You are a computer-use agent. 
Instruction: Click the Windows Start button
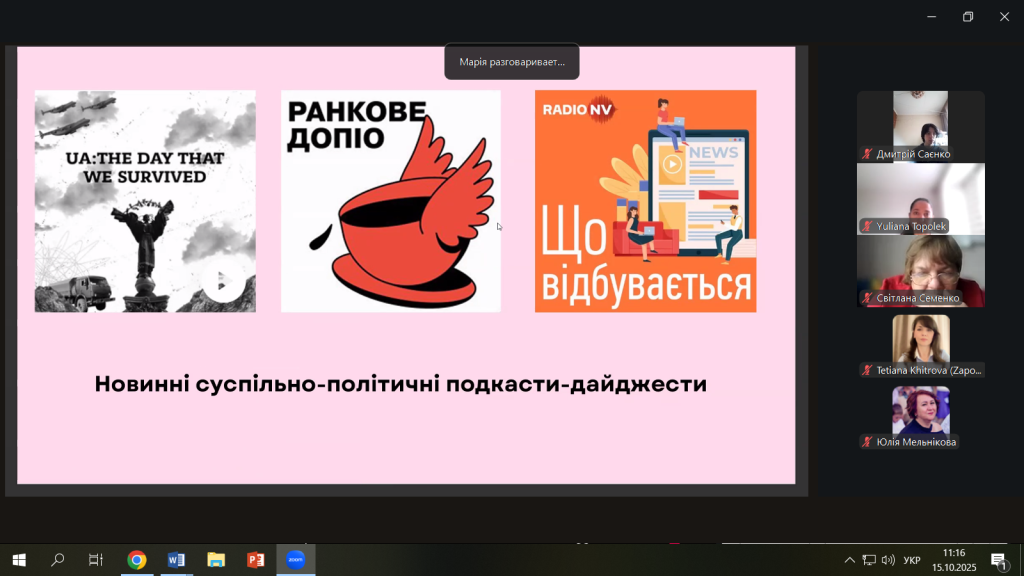click(18, 560)
